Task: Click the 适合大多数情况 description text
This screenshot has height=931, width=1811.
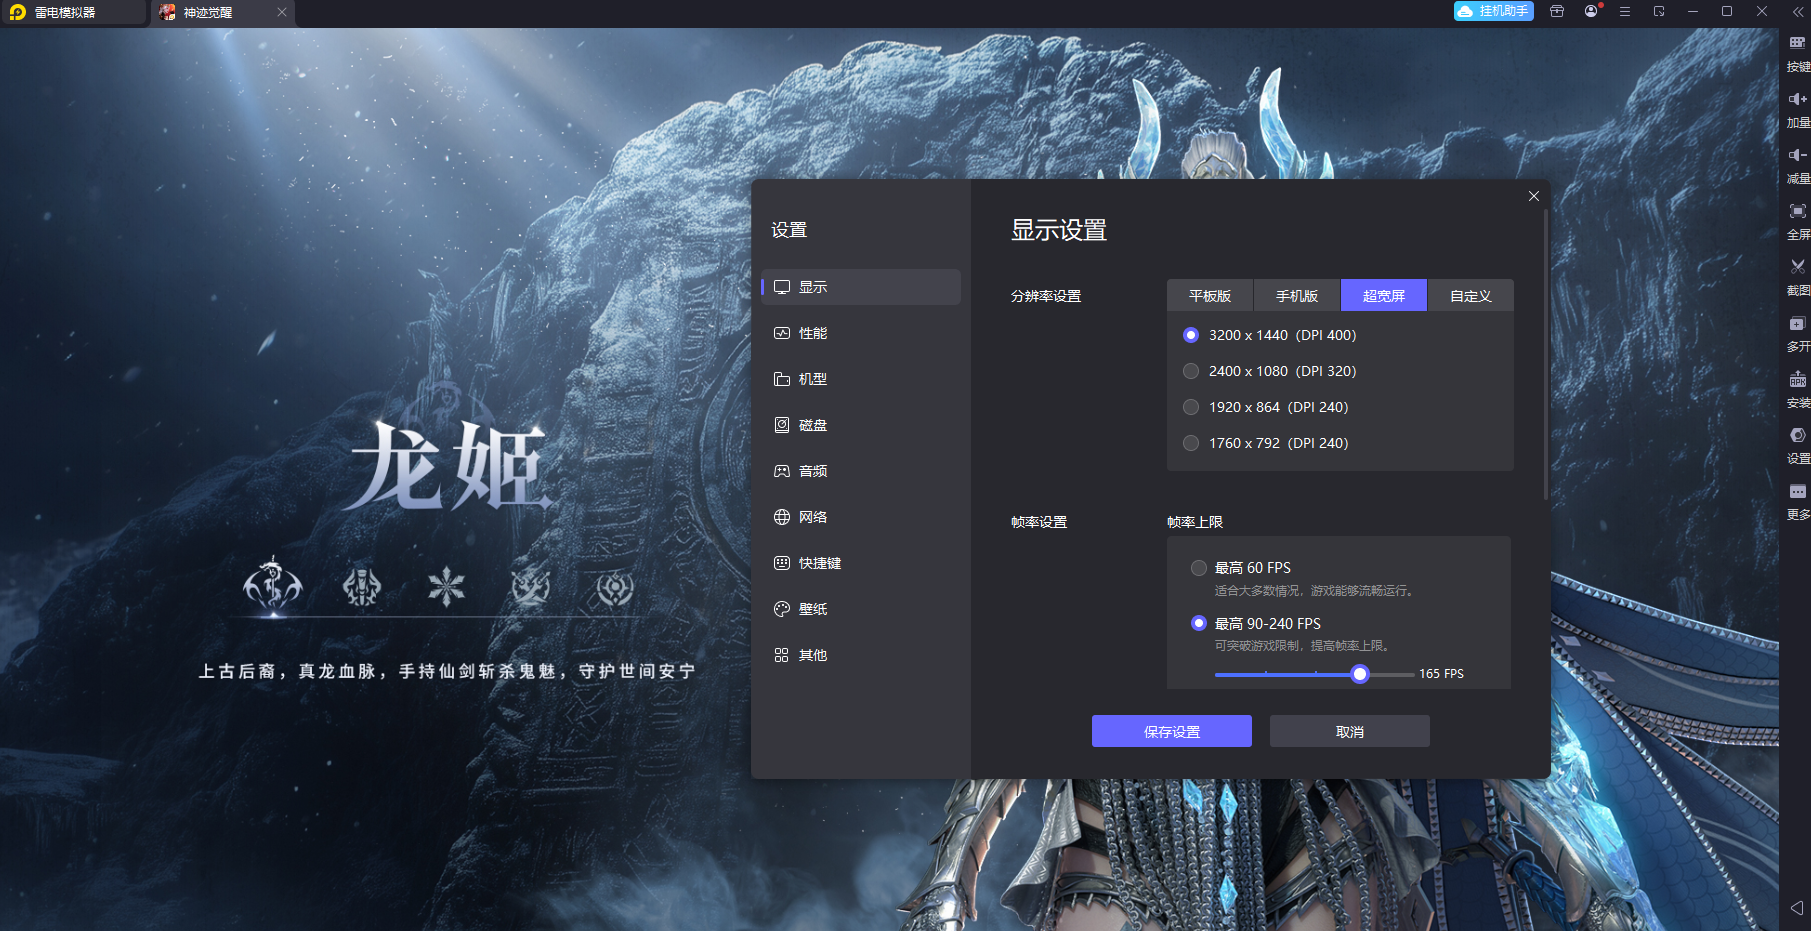Action: pyautogui.click(x=1315, y=591)
